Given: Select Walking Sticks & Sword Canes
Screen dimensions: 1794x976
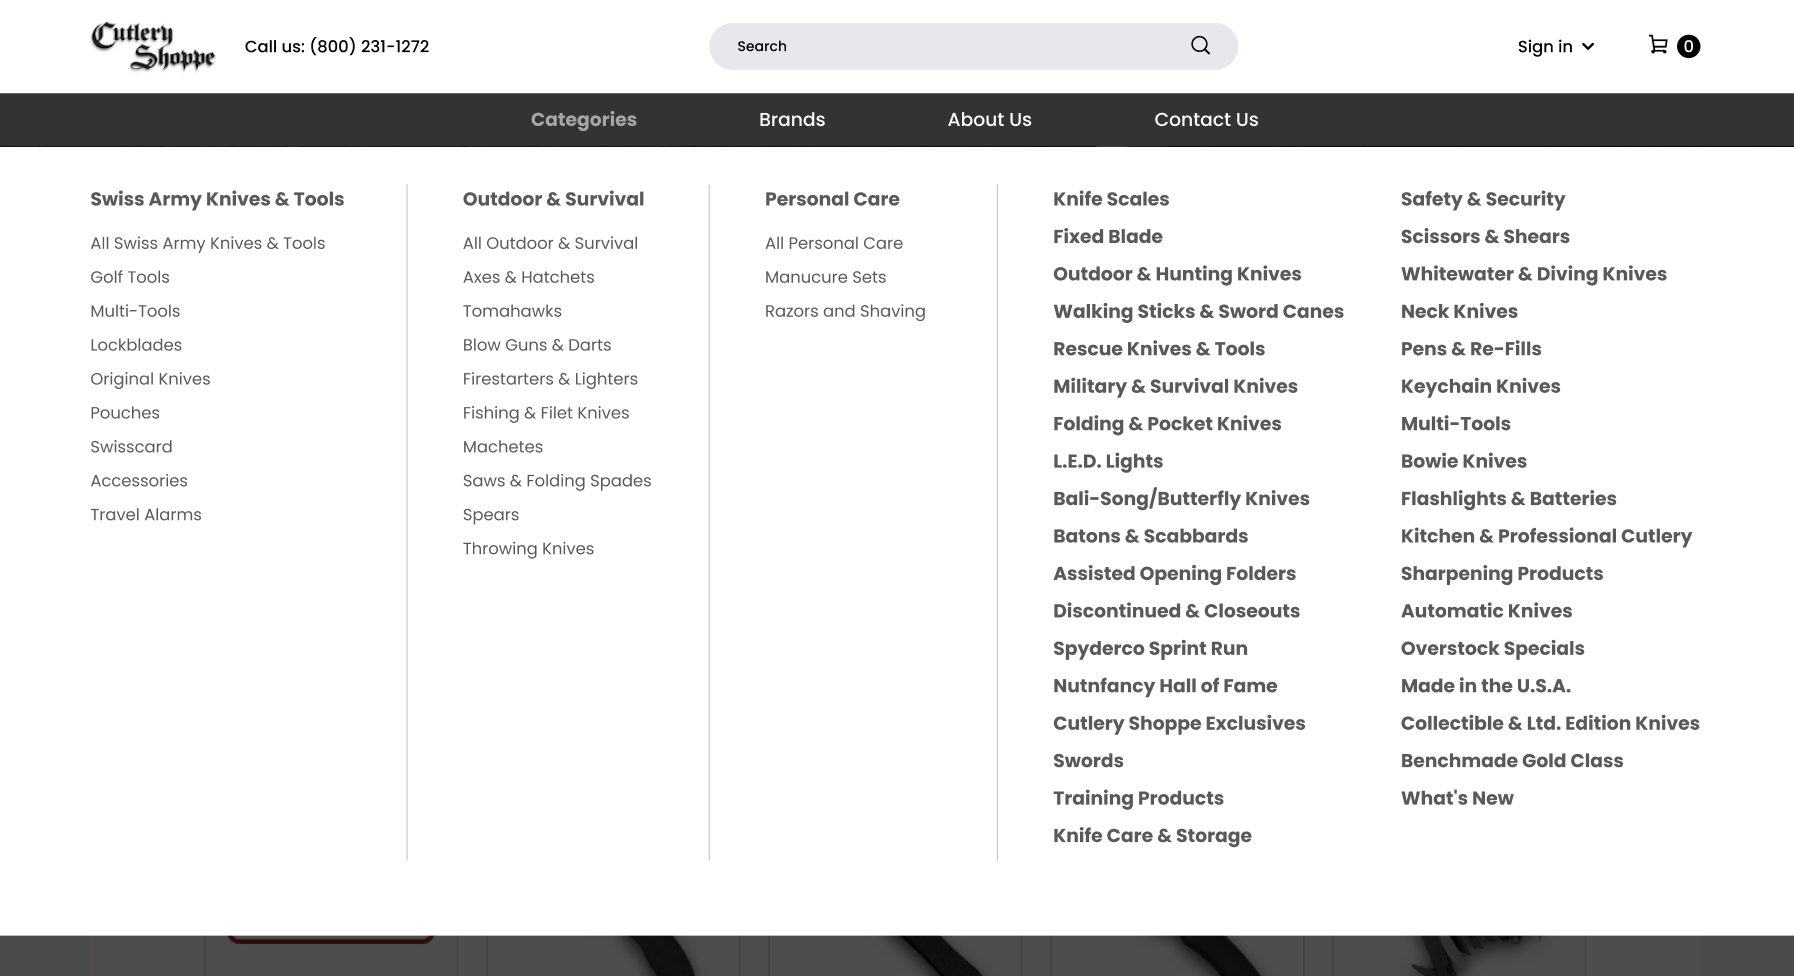Looking at the screenshot, I should [x=1198, y=312].
